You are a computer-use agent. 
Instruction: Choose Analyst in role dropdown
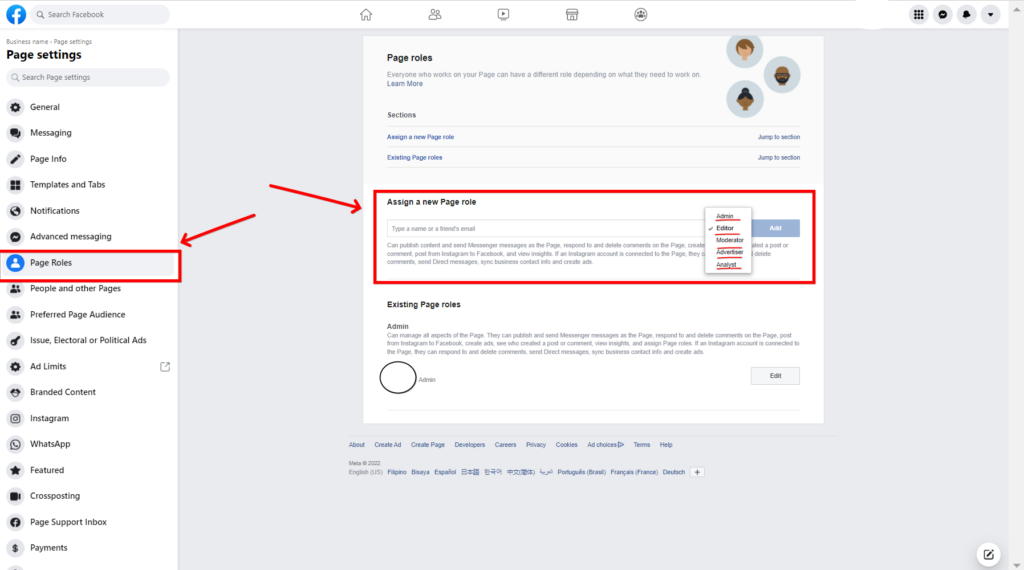point(726,264)
